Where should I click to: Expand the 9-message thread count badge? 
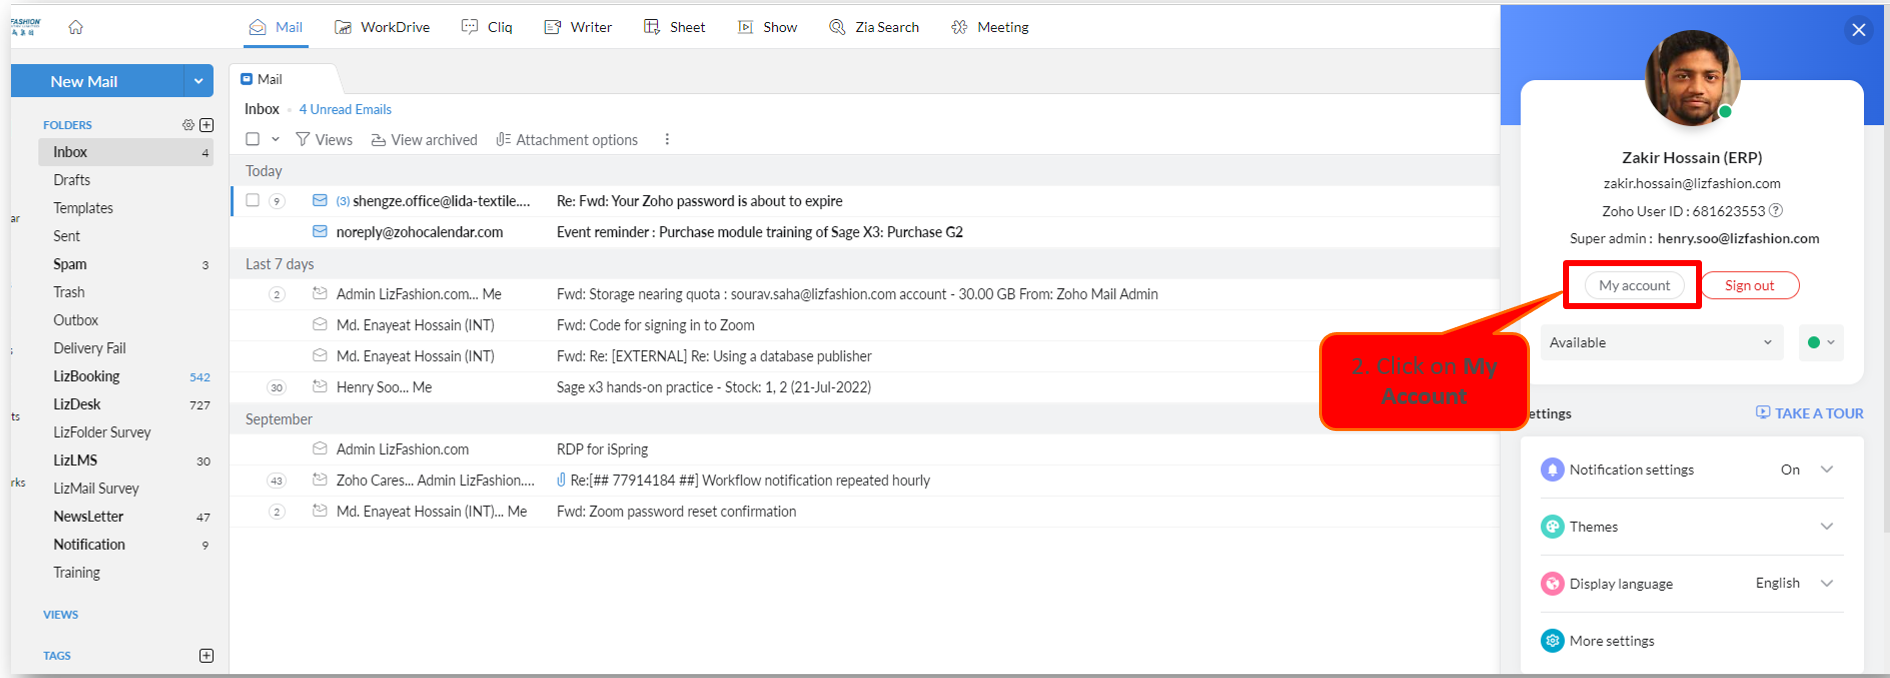[277, 201]
